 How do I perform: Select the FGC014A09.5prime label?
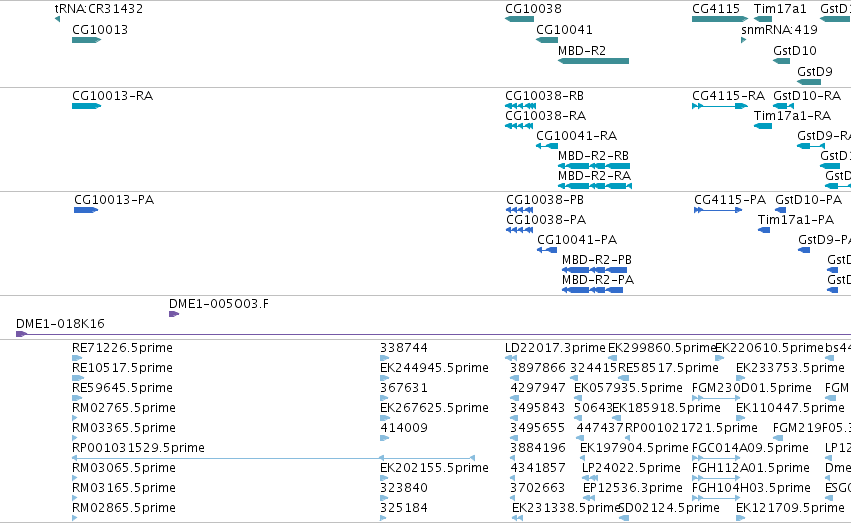coord(751,448)
